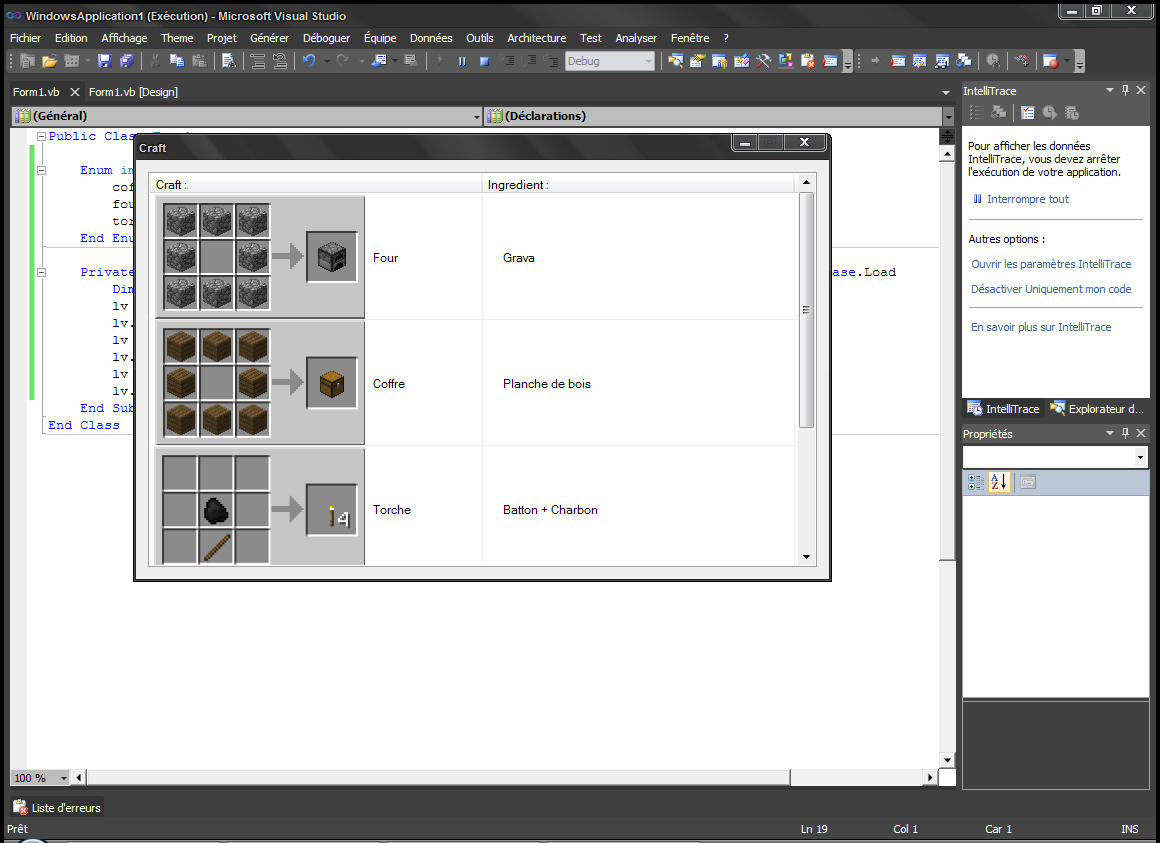1160x843 pixels.
Task: Click the Craft column header
Action: (317, 185)
